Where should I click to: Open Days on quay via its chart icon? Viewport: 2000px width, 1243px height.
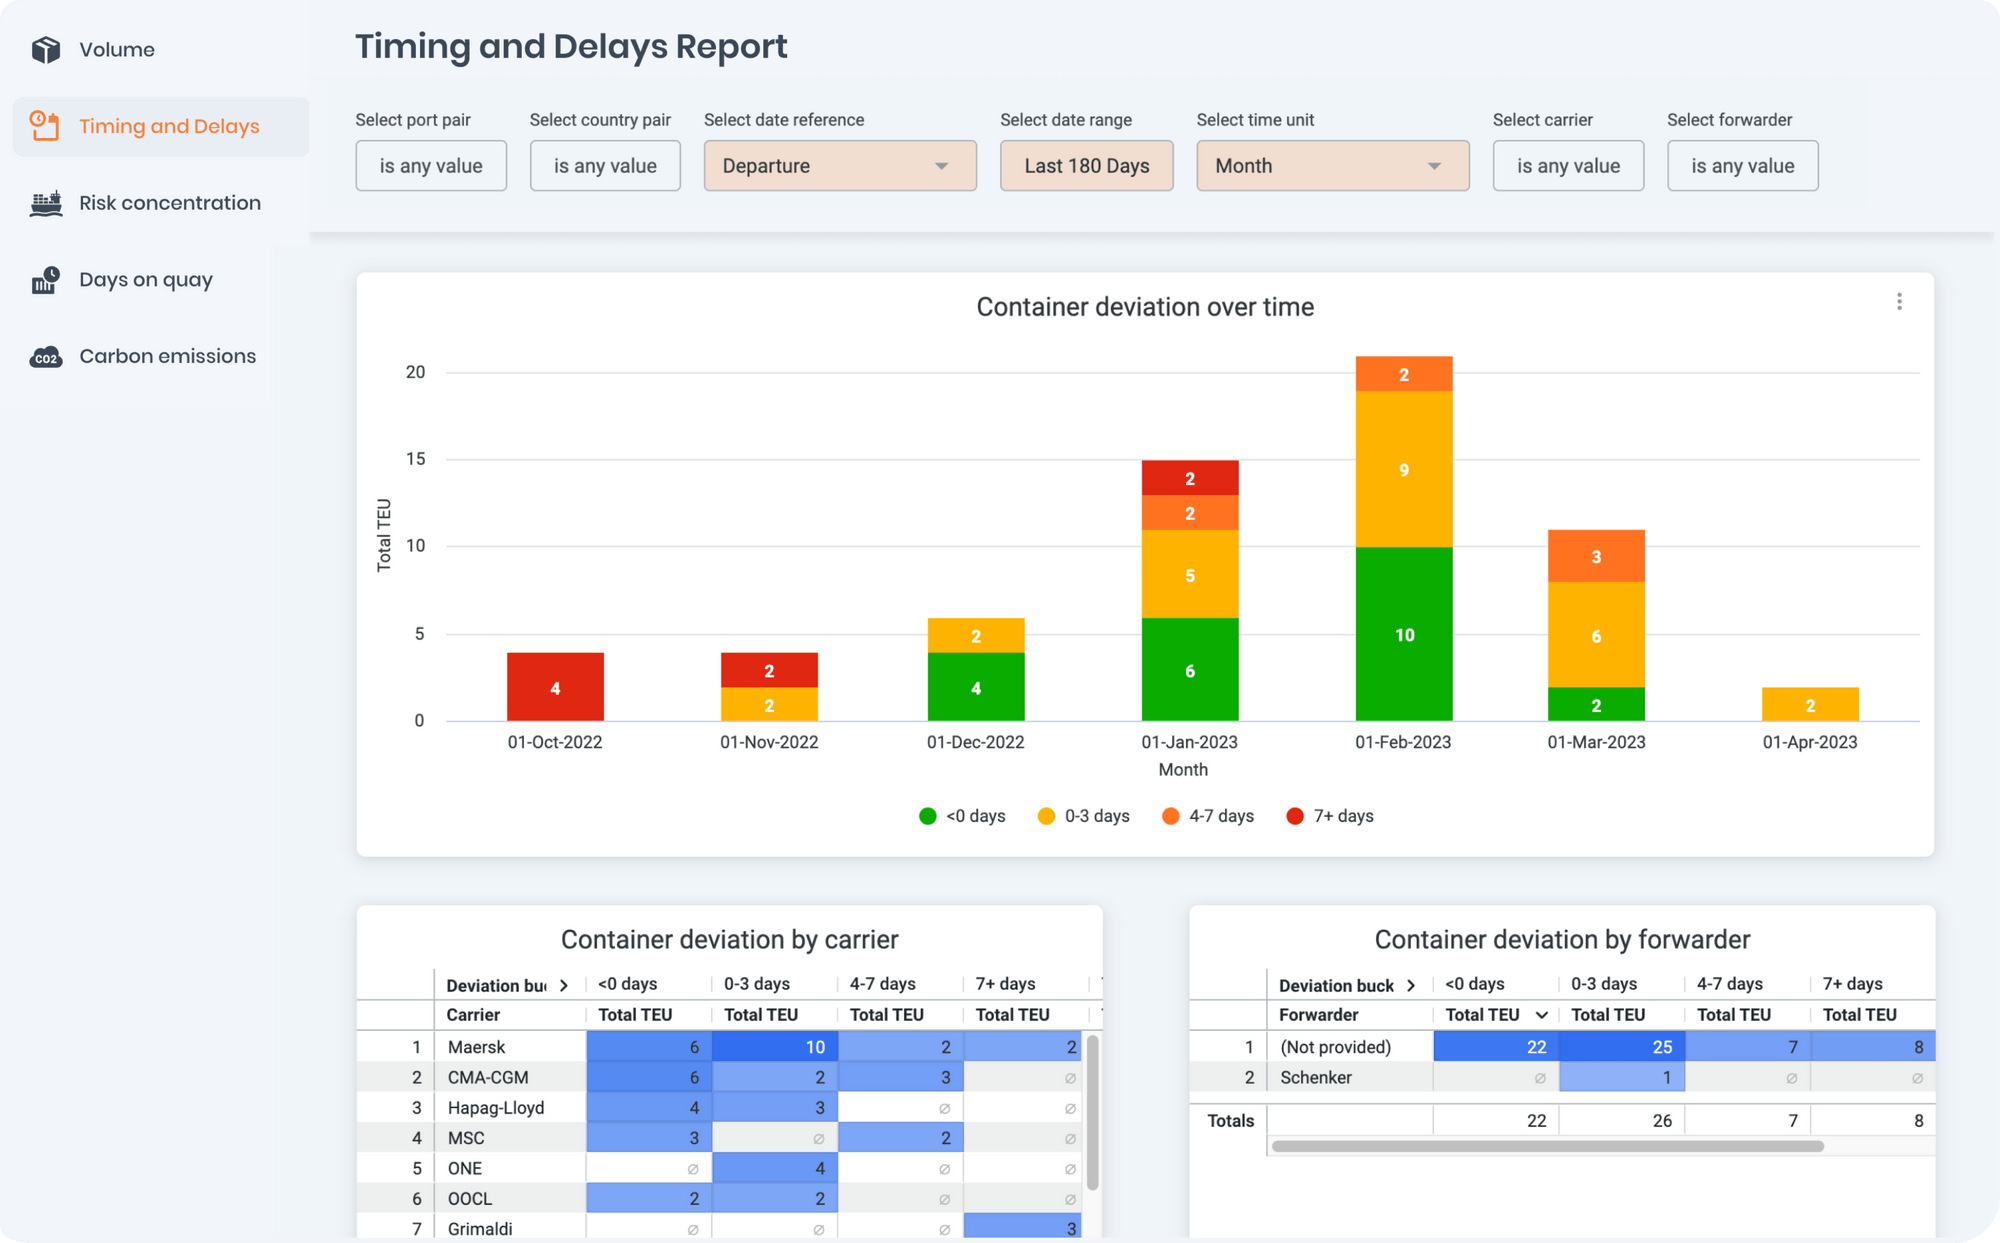[x=44, y=280]
